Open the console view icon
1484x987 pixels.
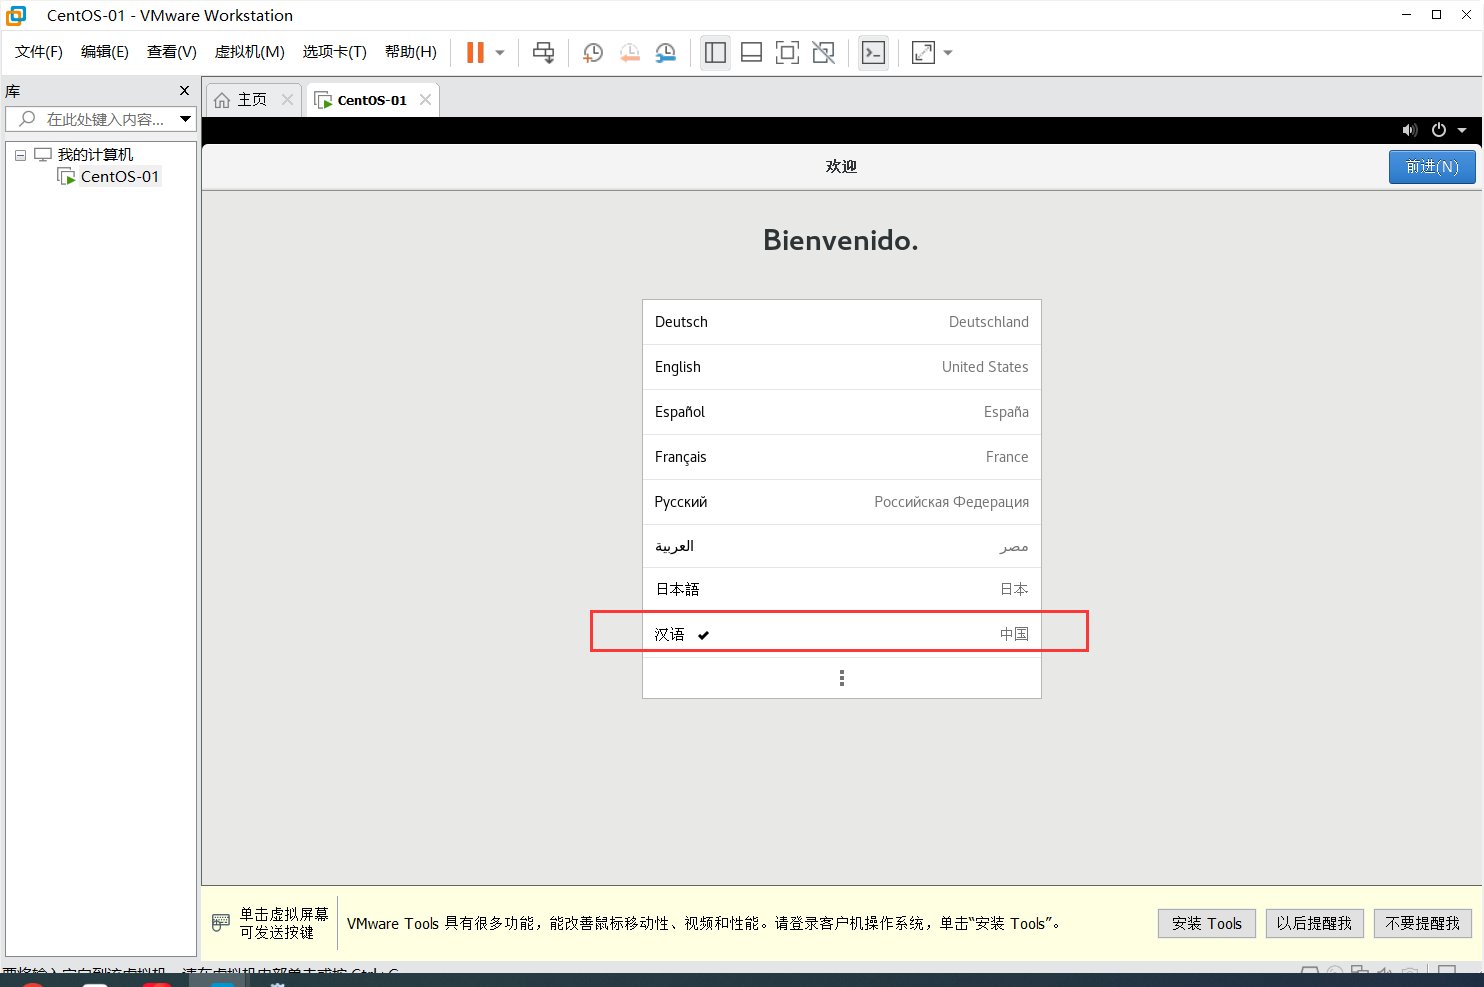click(873, 53)
